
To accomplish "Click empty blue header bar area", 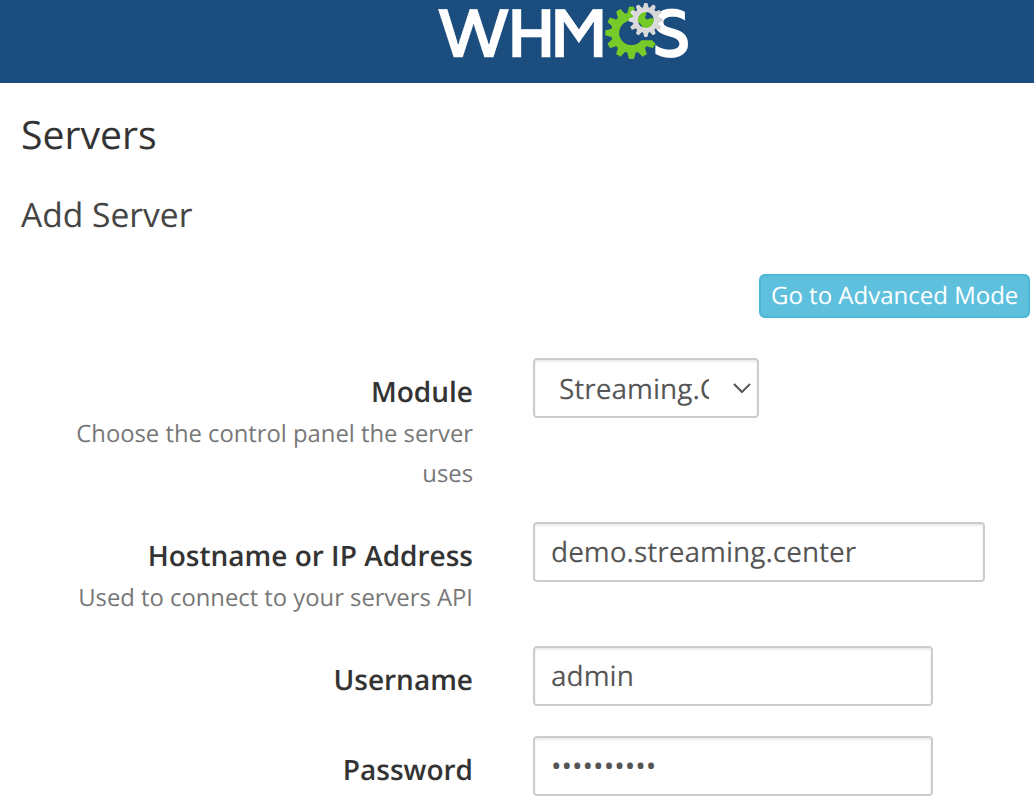I will point(200,40).
